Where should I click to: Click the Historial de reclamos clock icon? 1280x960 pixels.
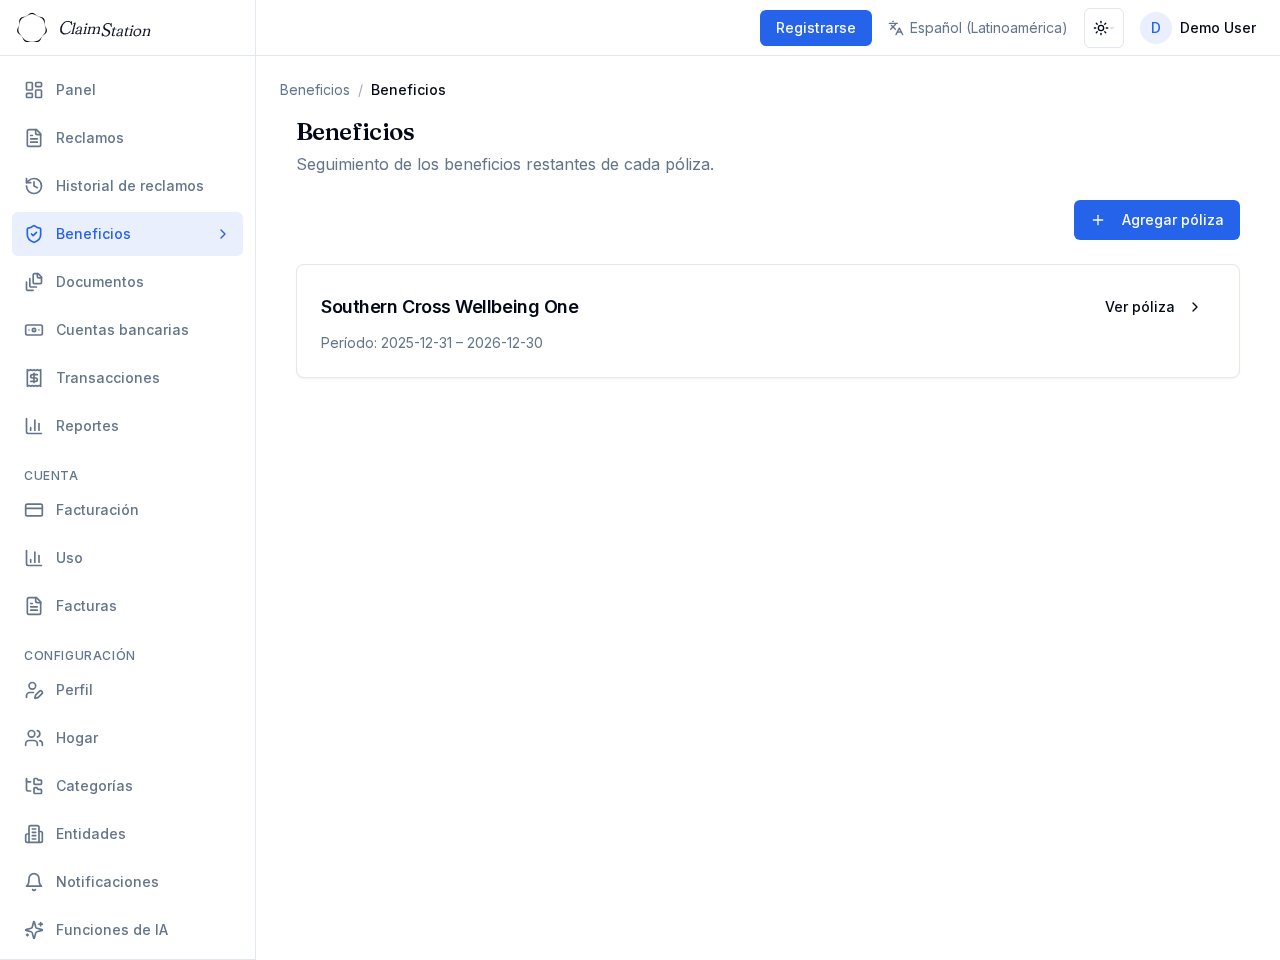tap(34, 186)
